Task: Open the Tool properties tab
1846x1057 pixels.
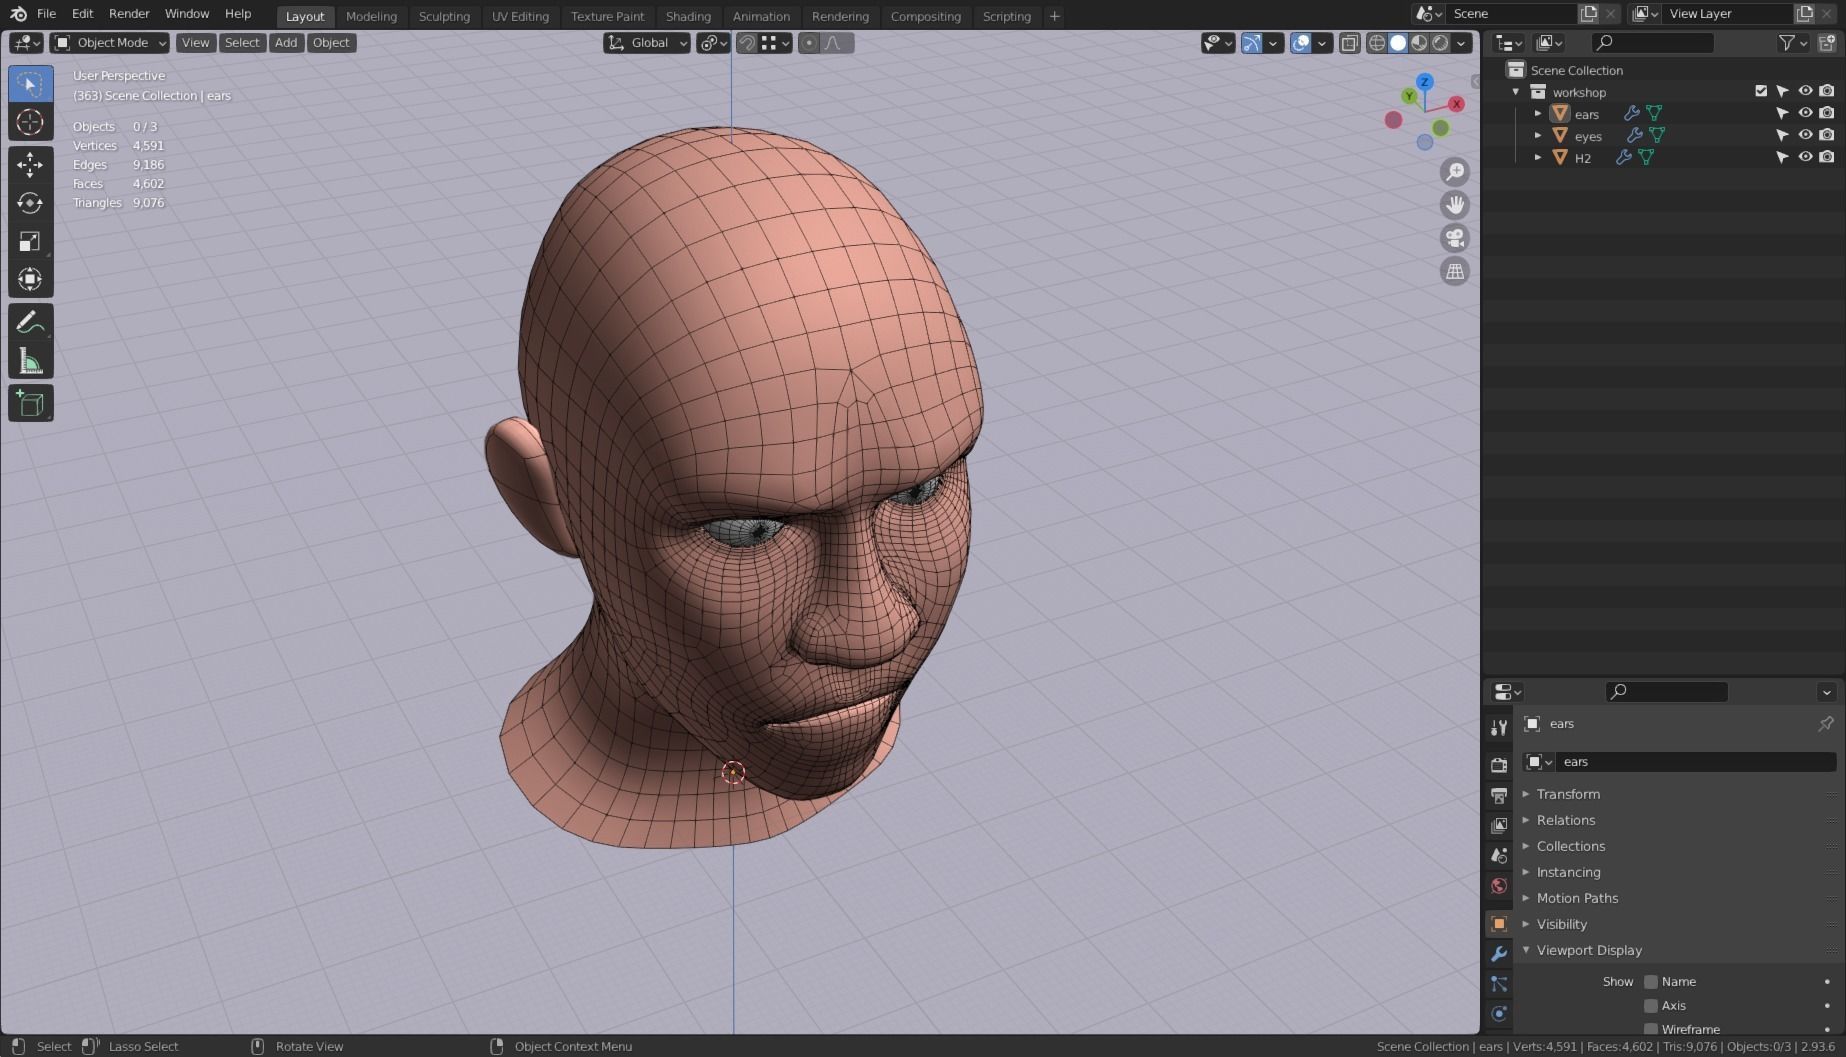Action: pyautogui.click(x=1498, y=727)
